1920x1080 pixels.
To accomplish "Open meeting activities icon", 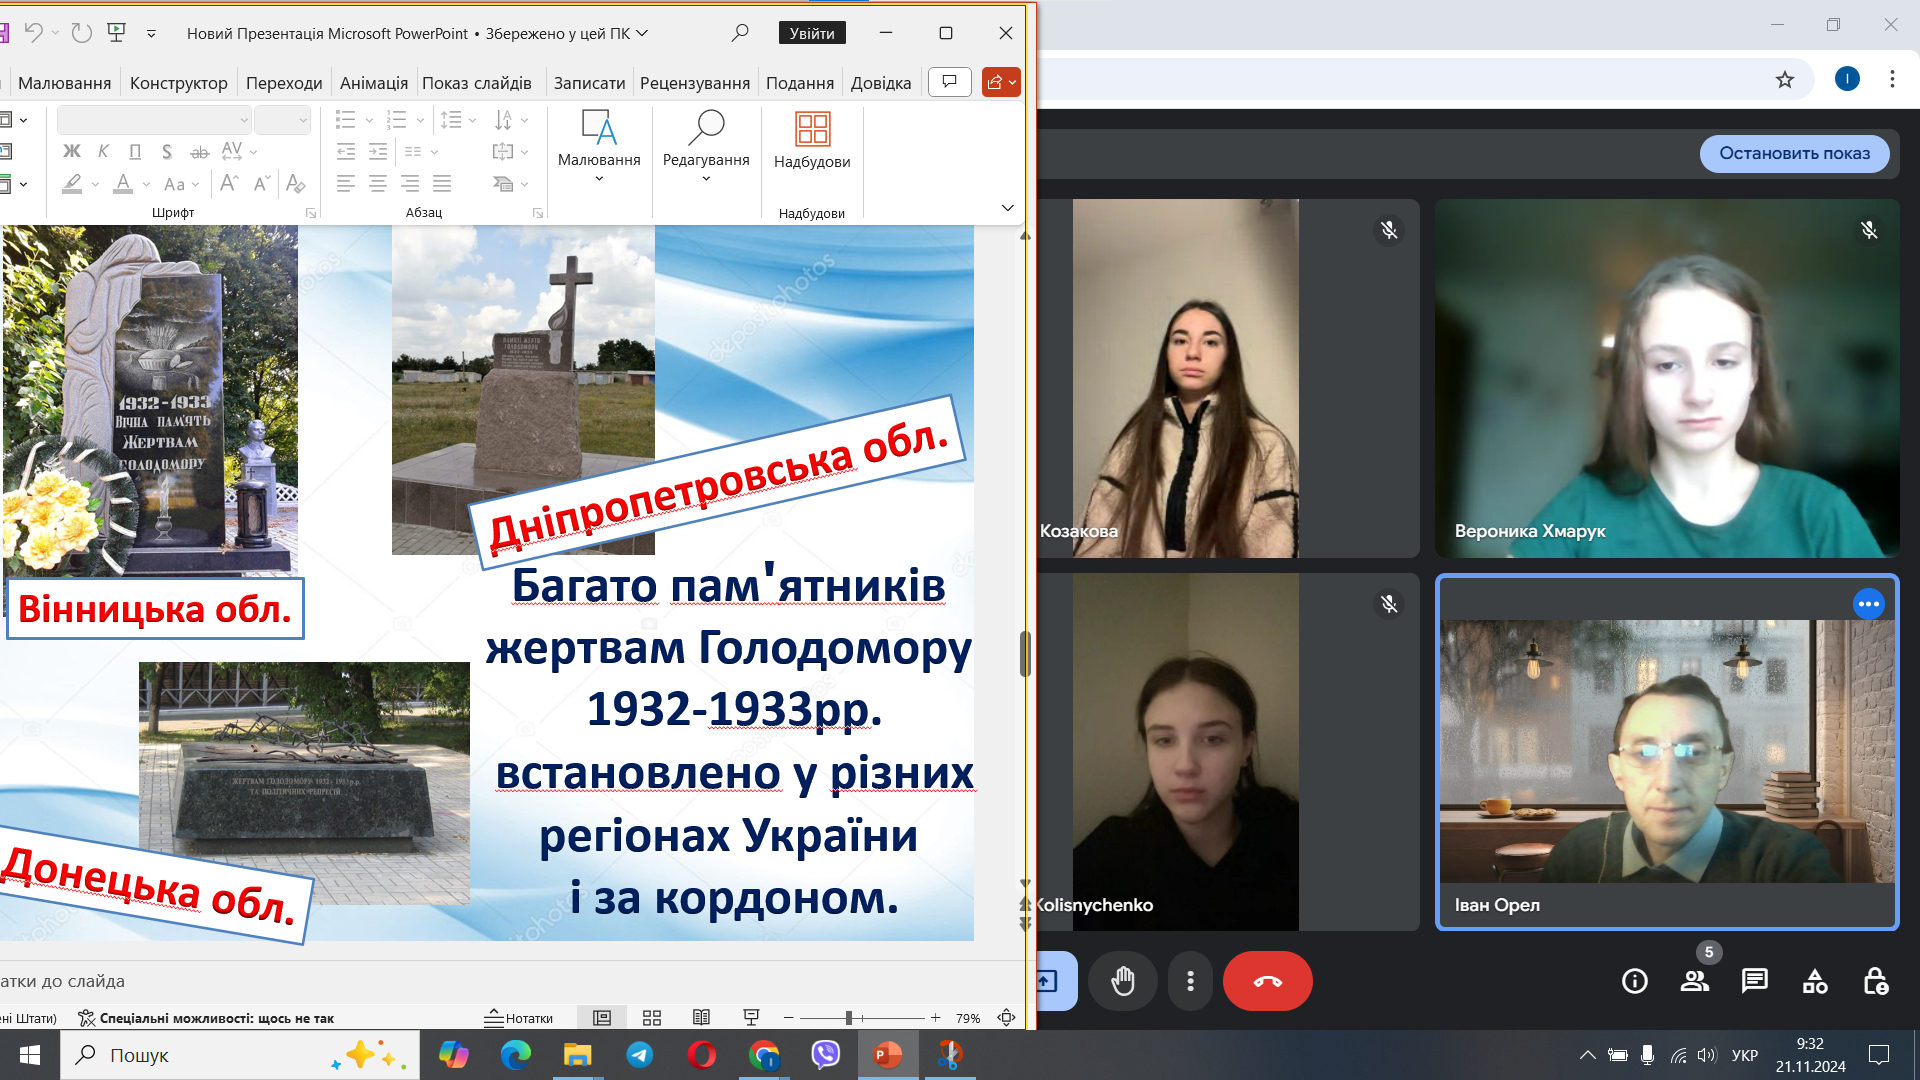I will (x=1815, y=981).
